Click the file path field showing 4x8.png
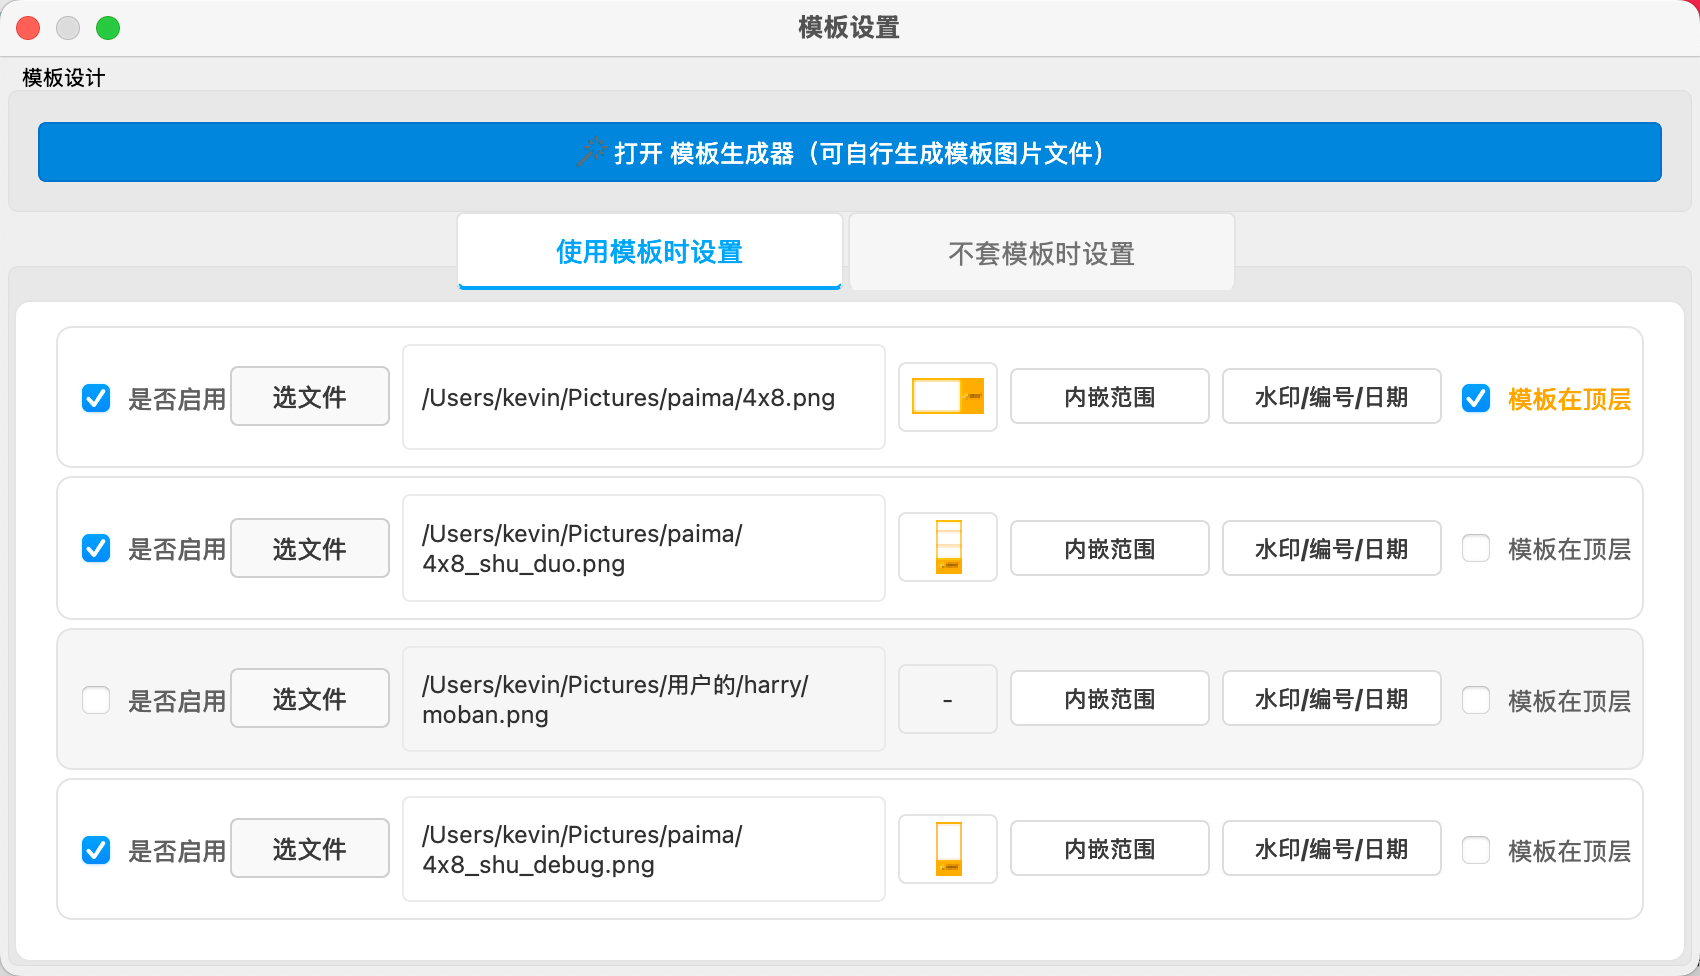 (x=643, y=397)
